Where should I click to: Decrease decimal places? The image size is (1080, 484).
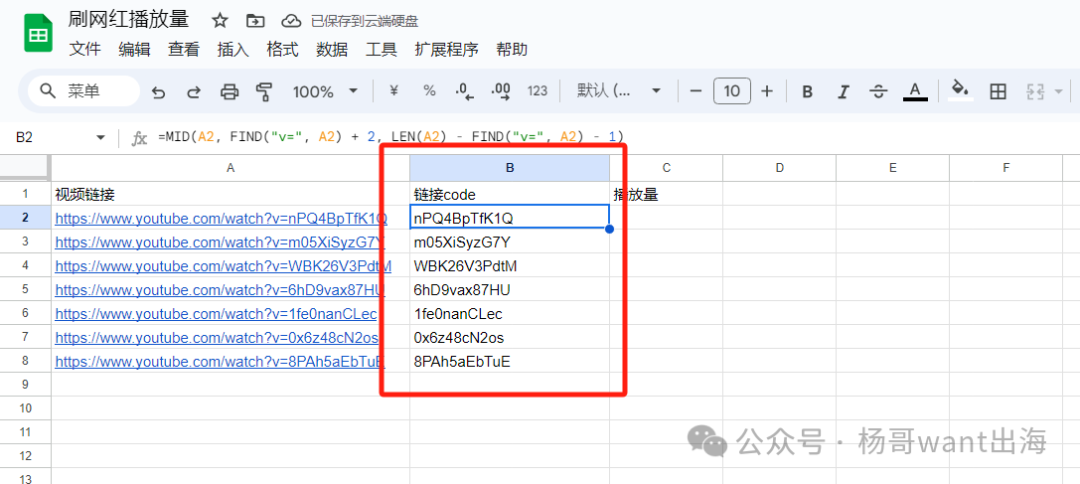(x=465, y=91)
